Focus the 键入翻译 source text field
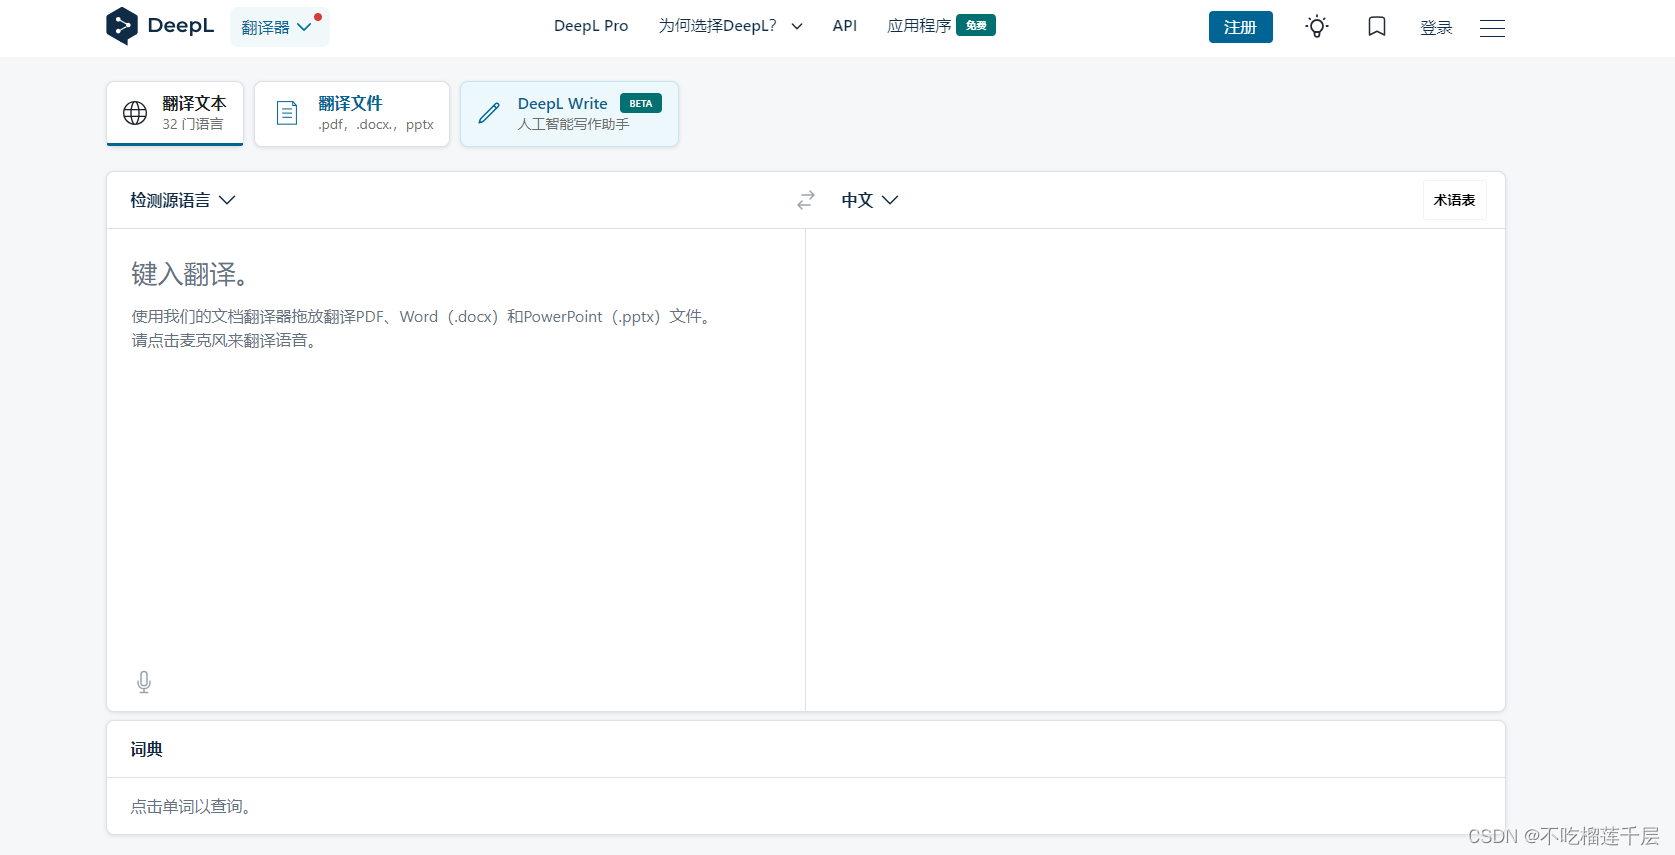 (456, 450)
